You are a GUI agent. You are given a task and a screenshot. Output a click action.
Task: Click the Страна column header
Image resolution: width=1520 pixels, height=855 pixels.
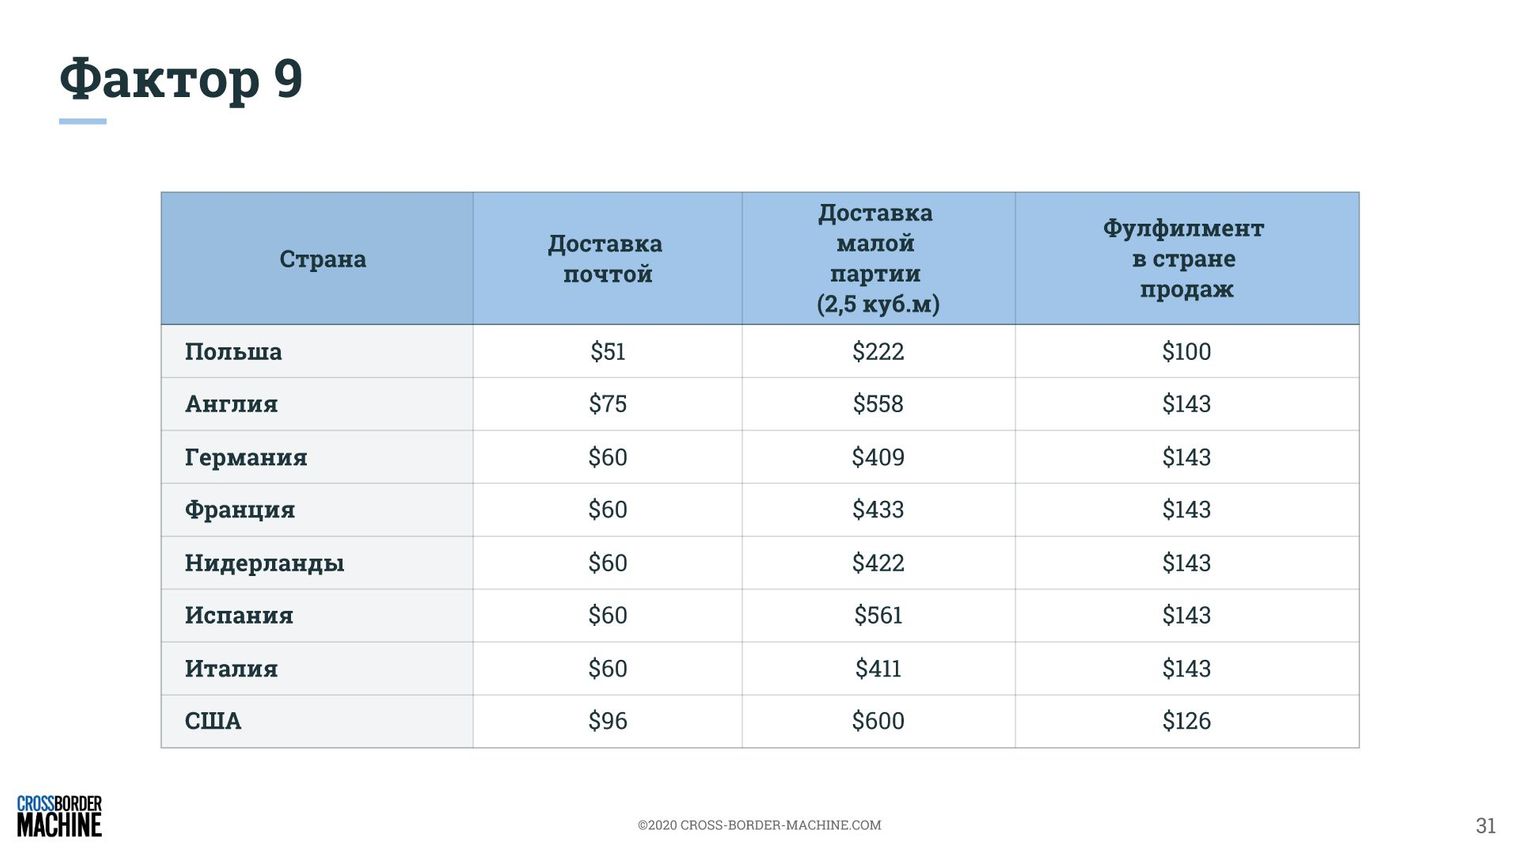point(322,259)
